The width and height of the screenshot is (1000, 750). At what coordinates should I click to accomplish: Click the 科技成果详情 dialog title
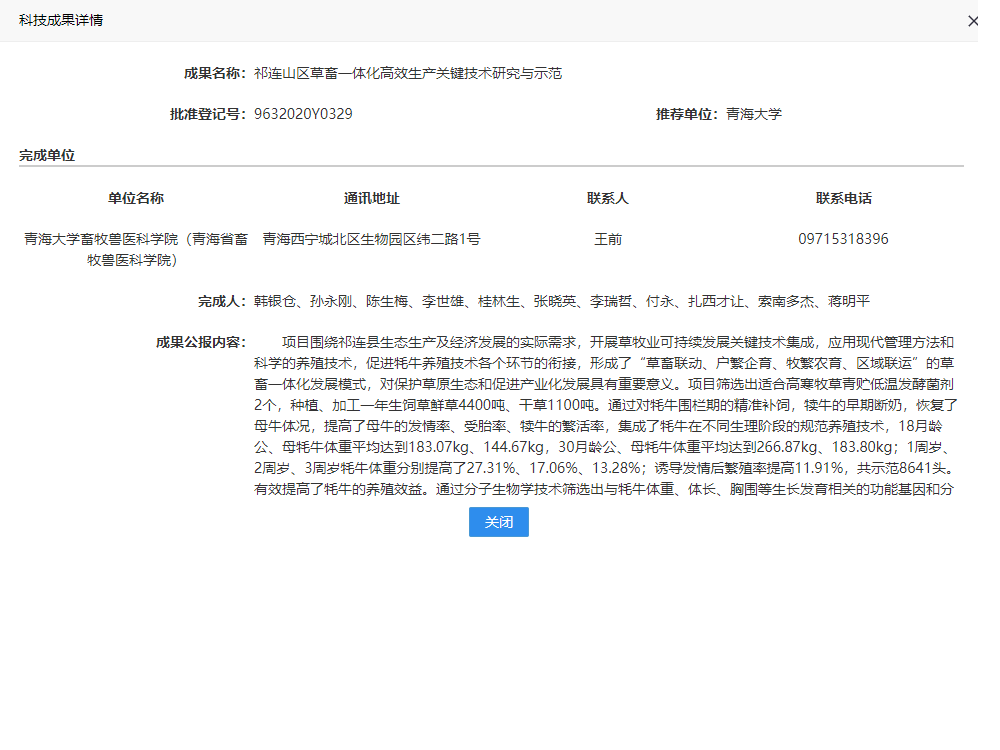coord(60,20)
